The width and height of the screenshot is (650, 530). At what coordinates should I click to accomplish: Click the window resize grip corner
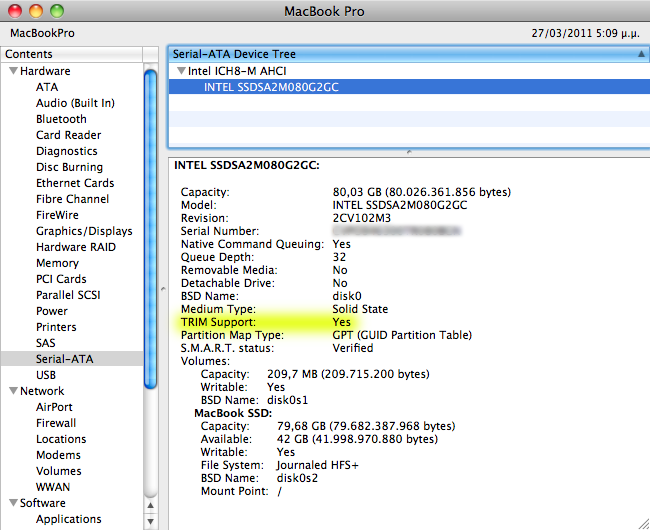(x=644, y=524)
